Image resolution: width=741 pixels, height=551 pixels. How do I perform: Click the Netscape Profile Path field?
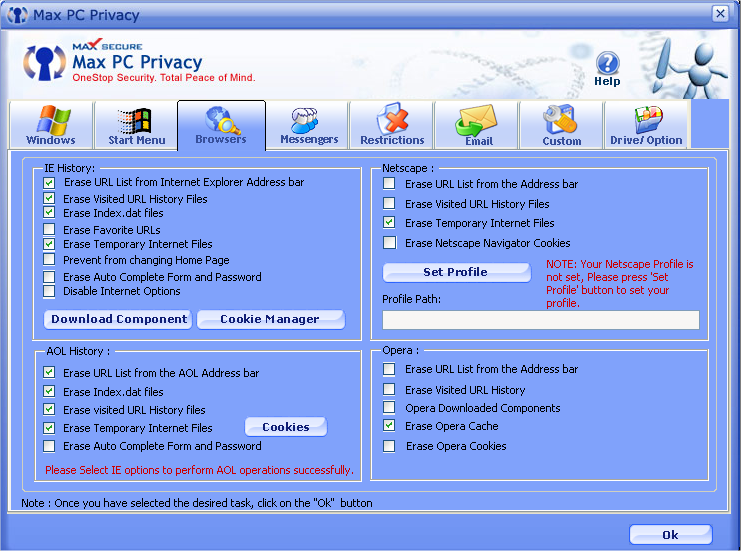coord(541,320)
